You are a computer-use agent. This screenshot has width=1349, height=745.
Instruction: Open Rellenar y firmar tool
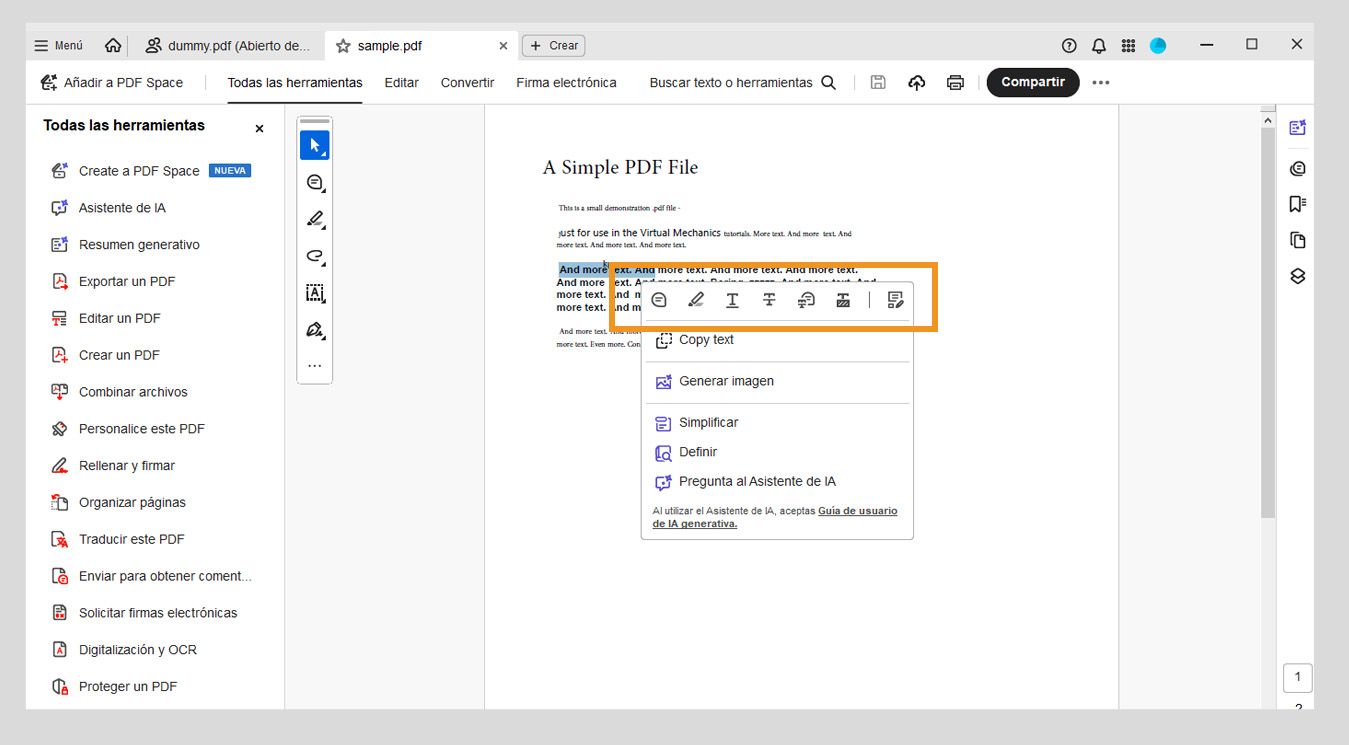[112, 466]
